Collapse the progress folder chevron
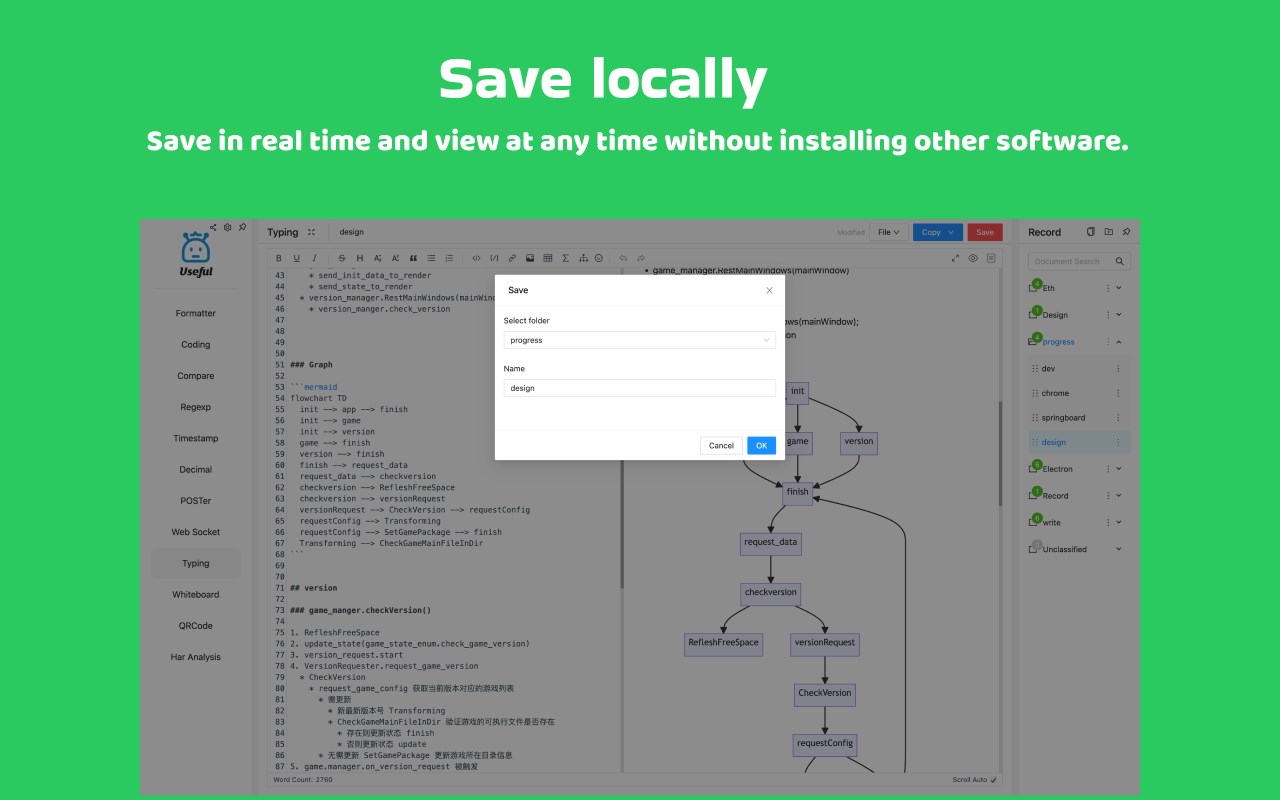The height and width of the screenshot is (800, 1280). 1119,342
